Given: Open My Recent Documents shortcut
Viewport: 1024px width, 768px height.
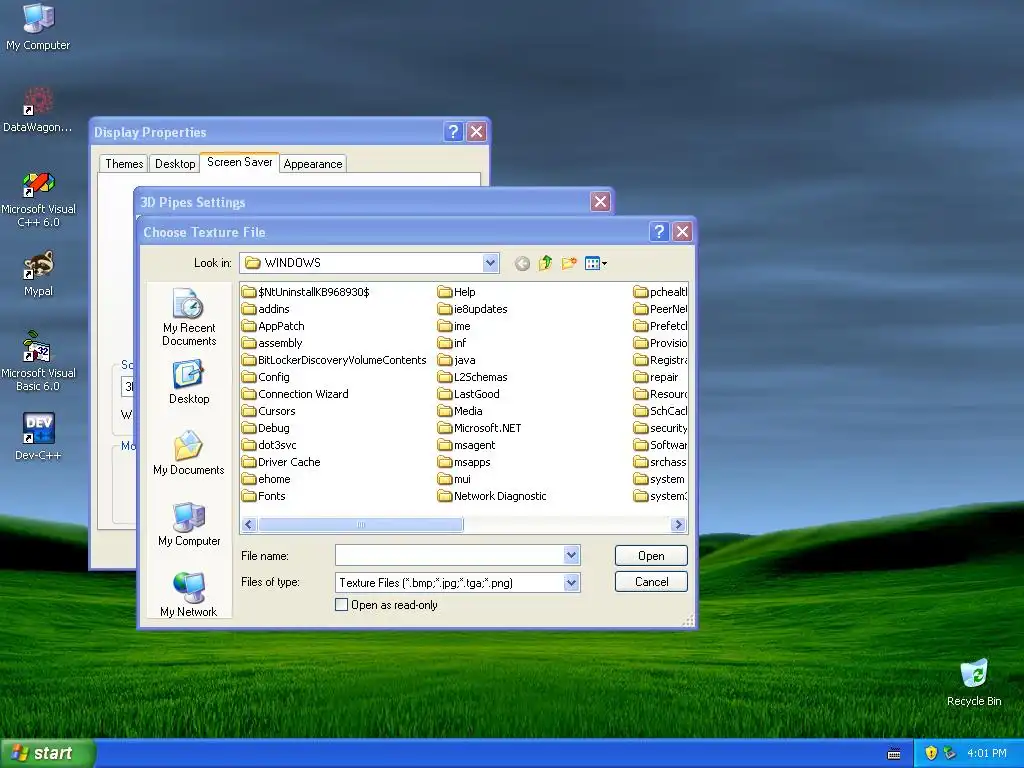Looking at the screenshot, I should 189,317.
